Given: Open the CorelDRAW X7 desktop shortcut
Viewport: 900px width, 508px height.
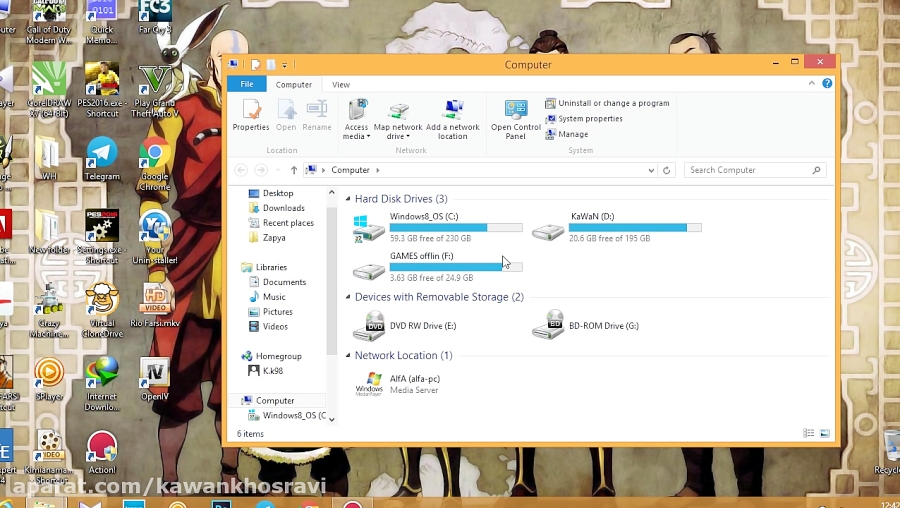Looking at the screenshot, I should (49, 91).
